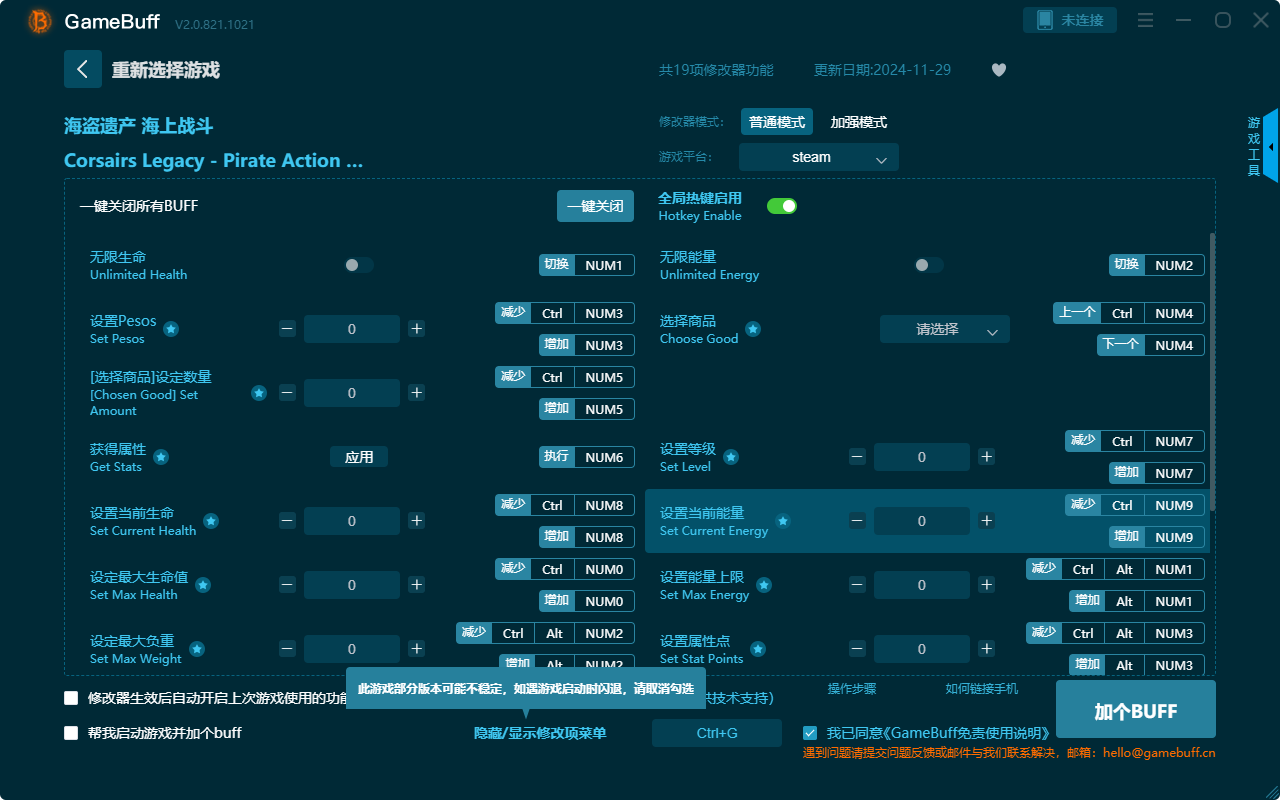
Task: Open the hamburger menu in title bar
Action: (1146, 20)
